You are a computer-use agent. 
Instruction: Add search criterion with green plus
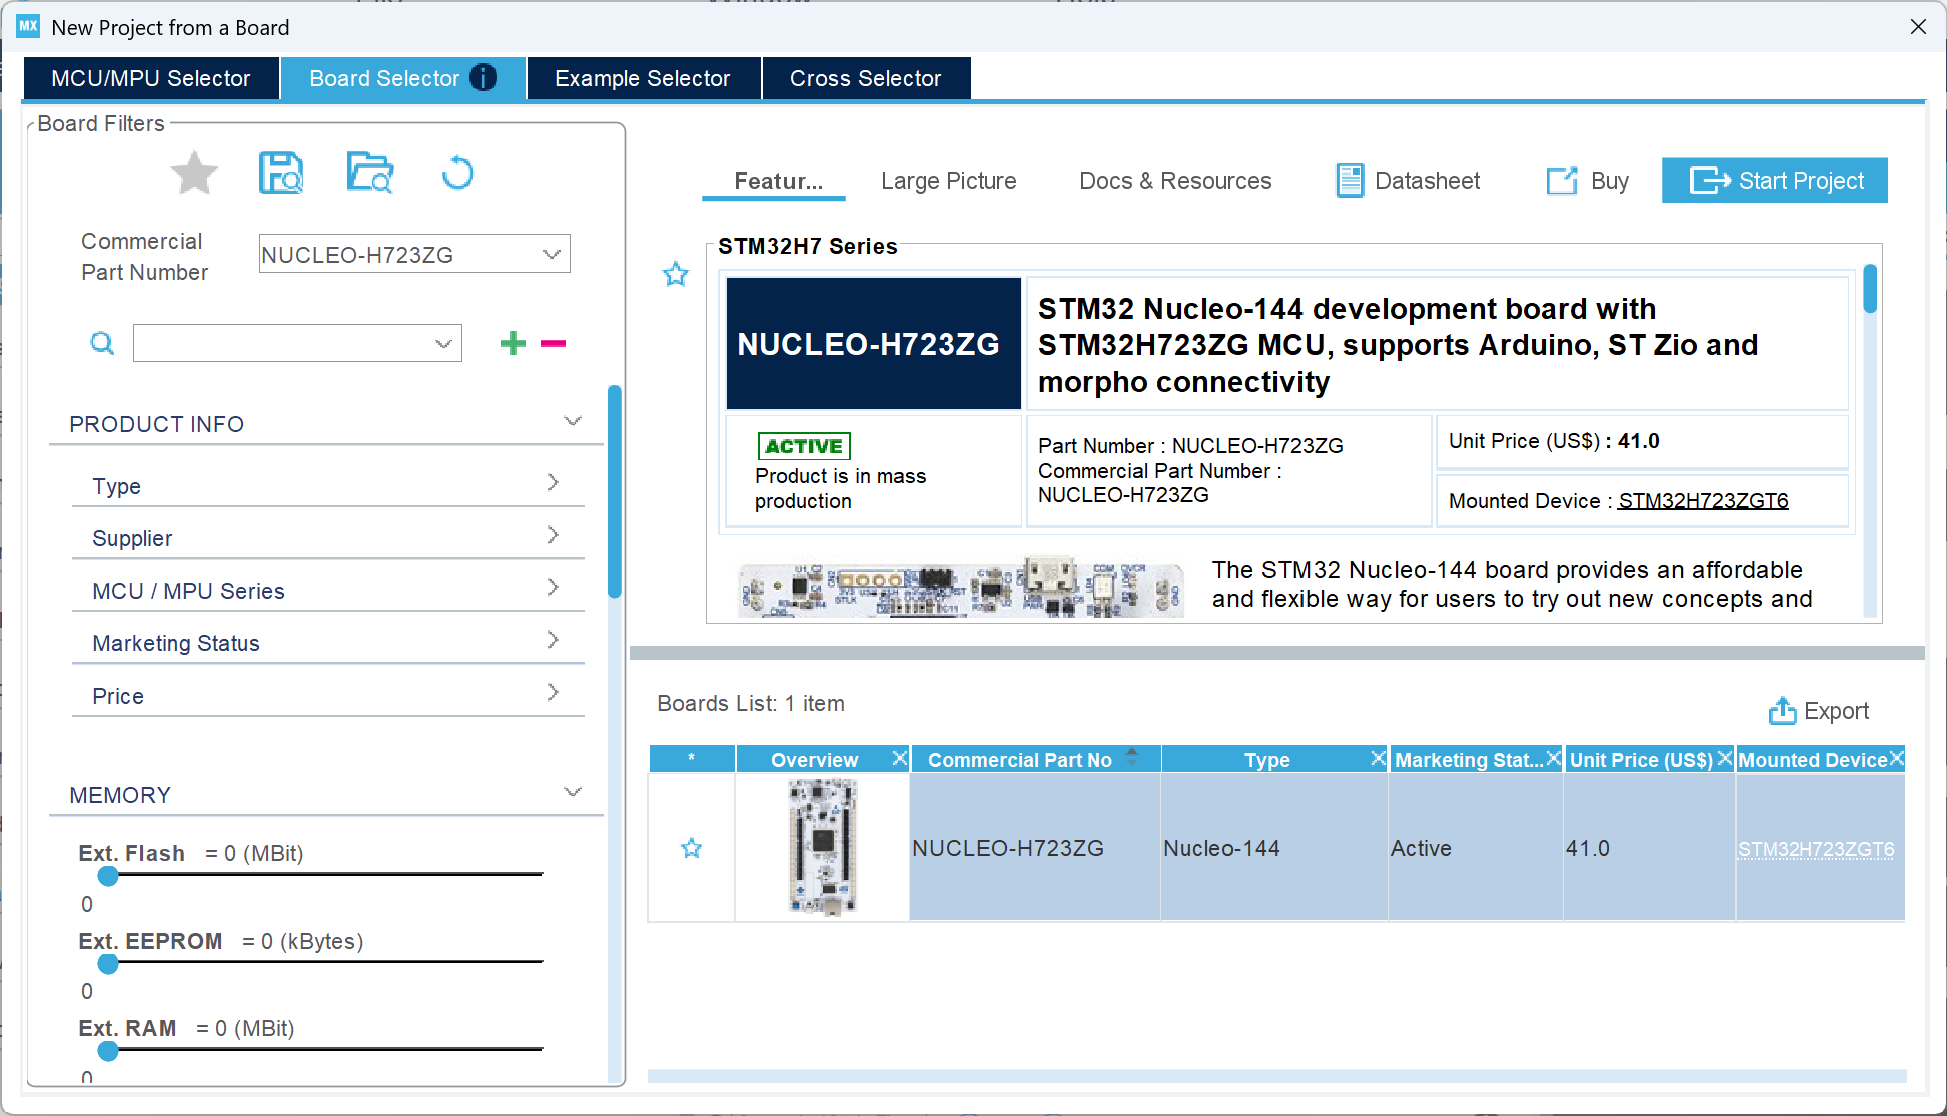[513, 343]
